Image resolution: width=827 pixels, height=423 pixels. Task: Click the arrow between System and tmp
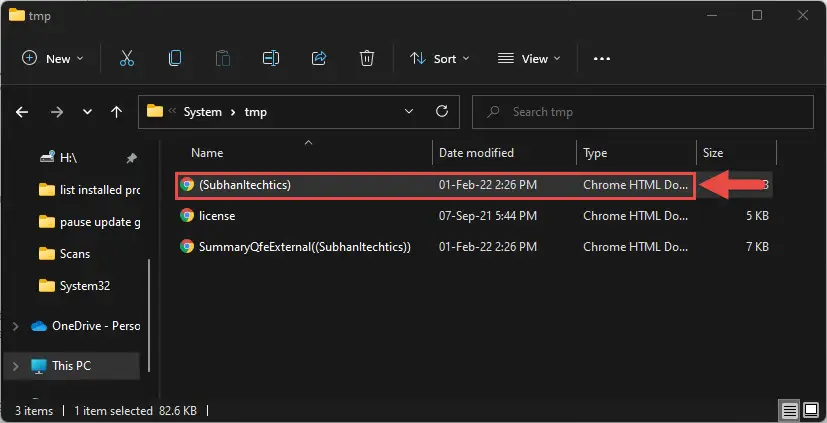pyautogui.click(x=233, y=112)
